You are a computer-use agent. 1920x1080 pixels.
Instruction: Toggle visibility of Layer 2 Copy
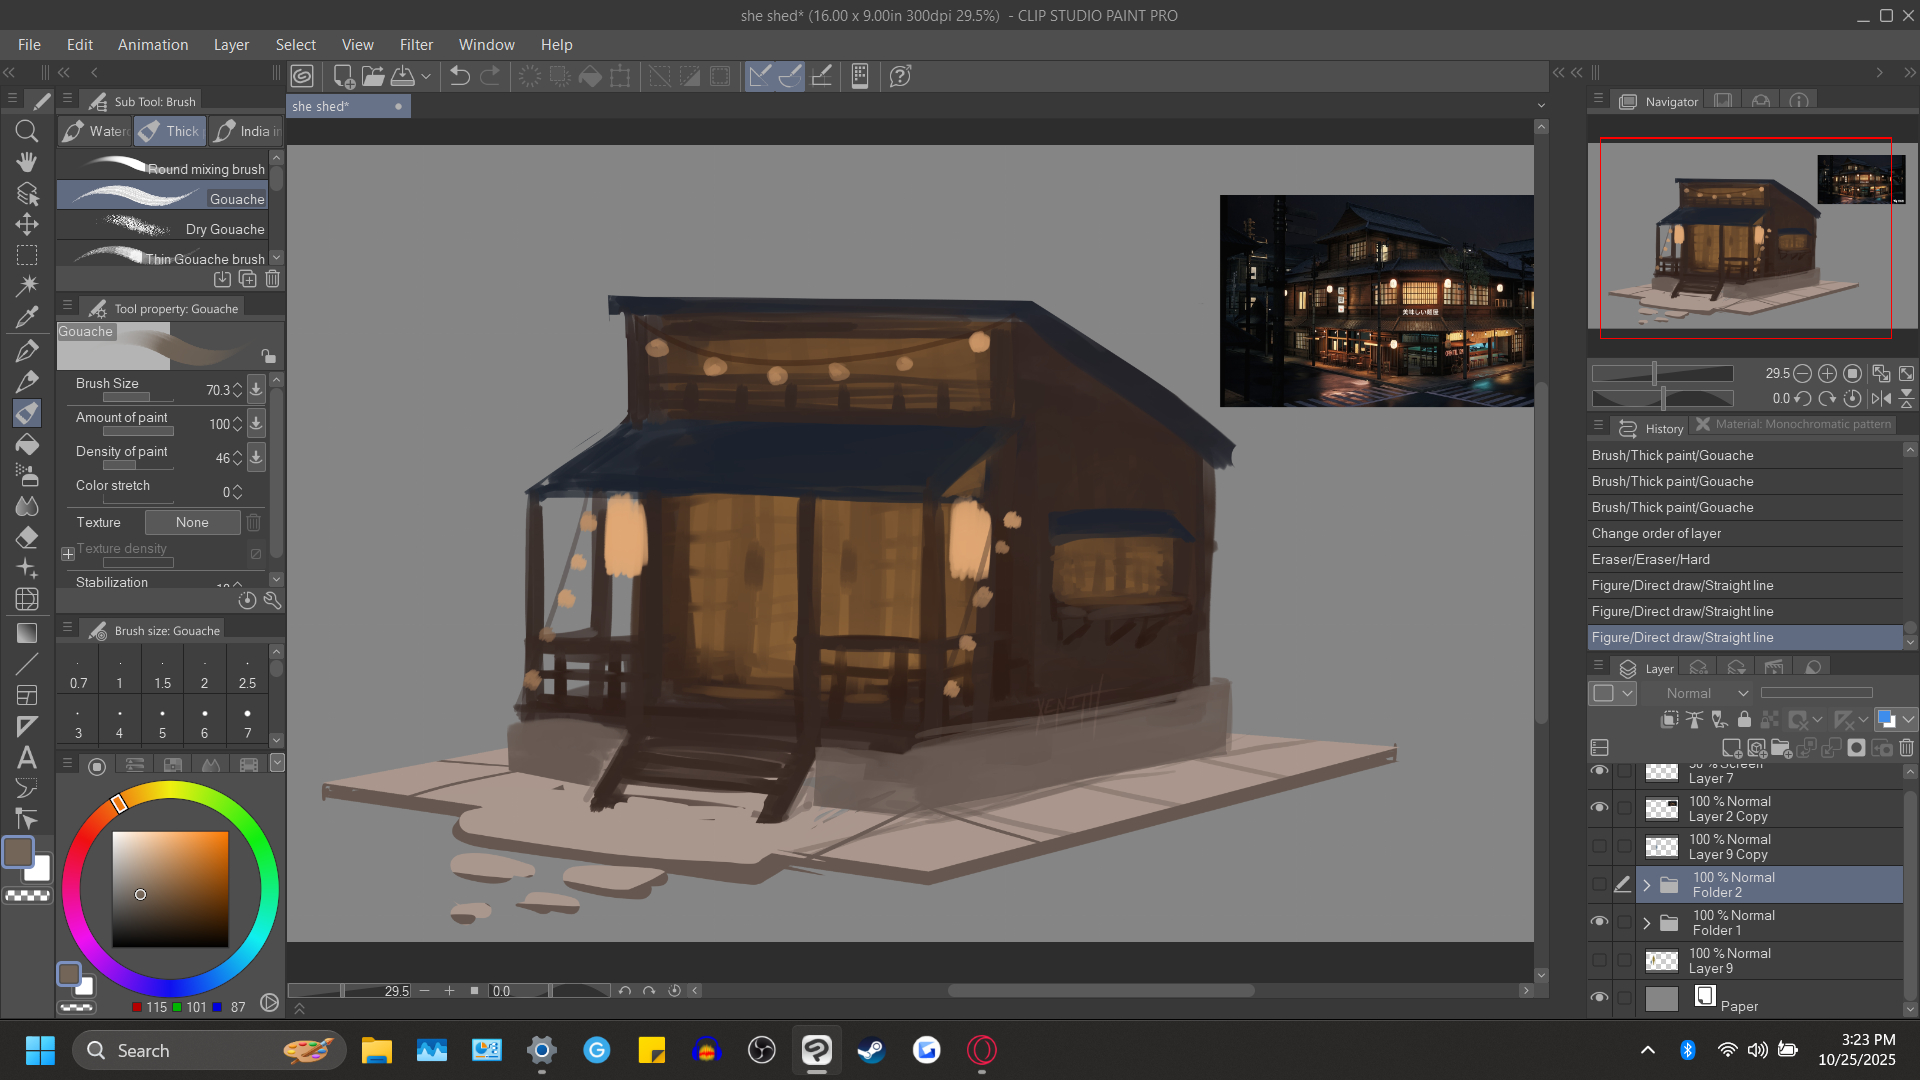tap(1599, 808)
